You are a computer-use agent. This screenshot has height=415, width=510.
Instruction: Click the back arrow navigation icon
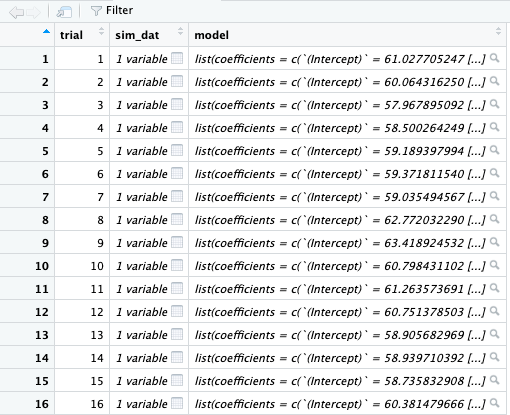tap(17, 12)
